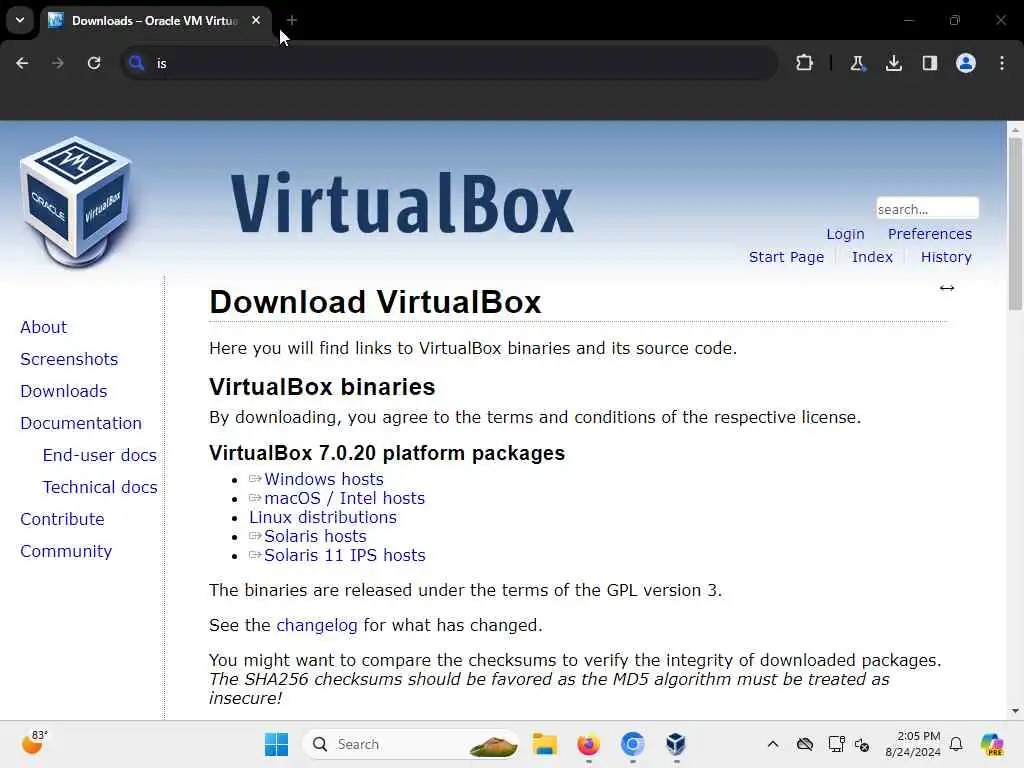Image resolution: width=1024 pixels, height=768 pixels.
Task: Open the History page link
Action: coord(946,257)
